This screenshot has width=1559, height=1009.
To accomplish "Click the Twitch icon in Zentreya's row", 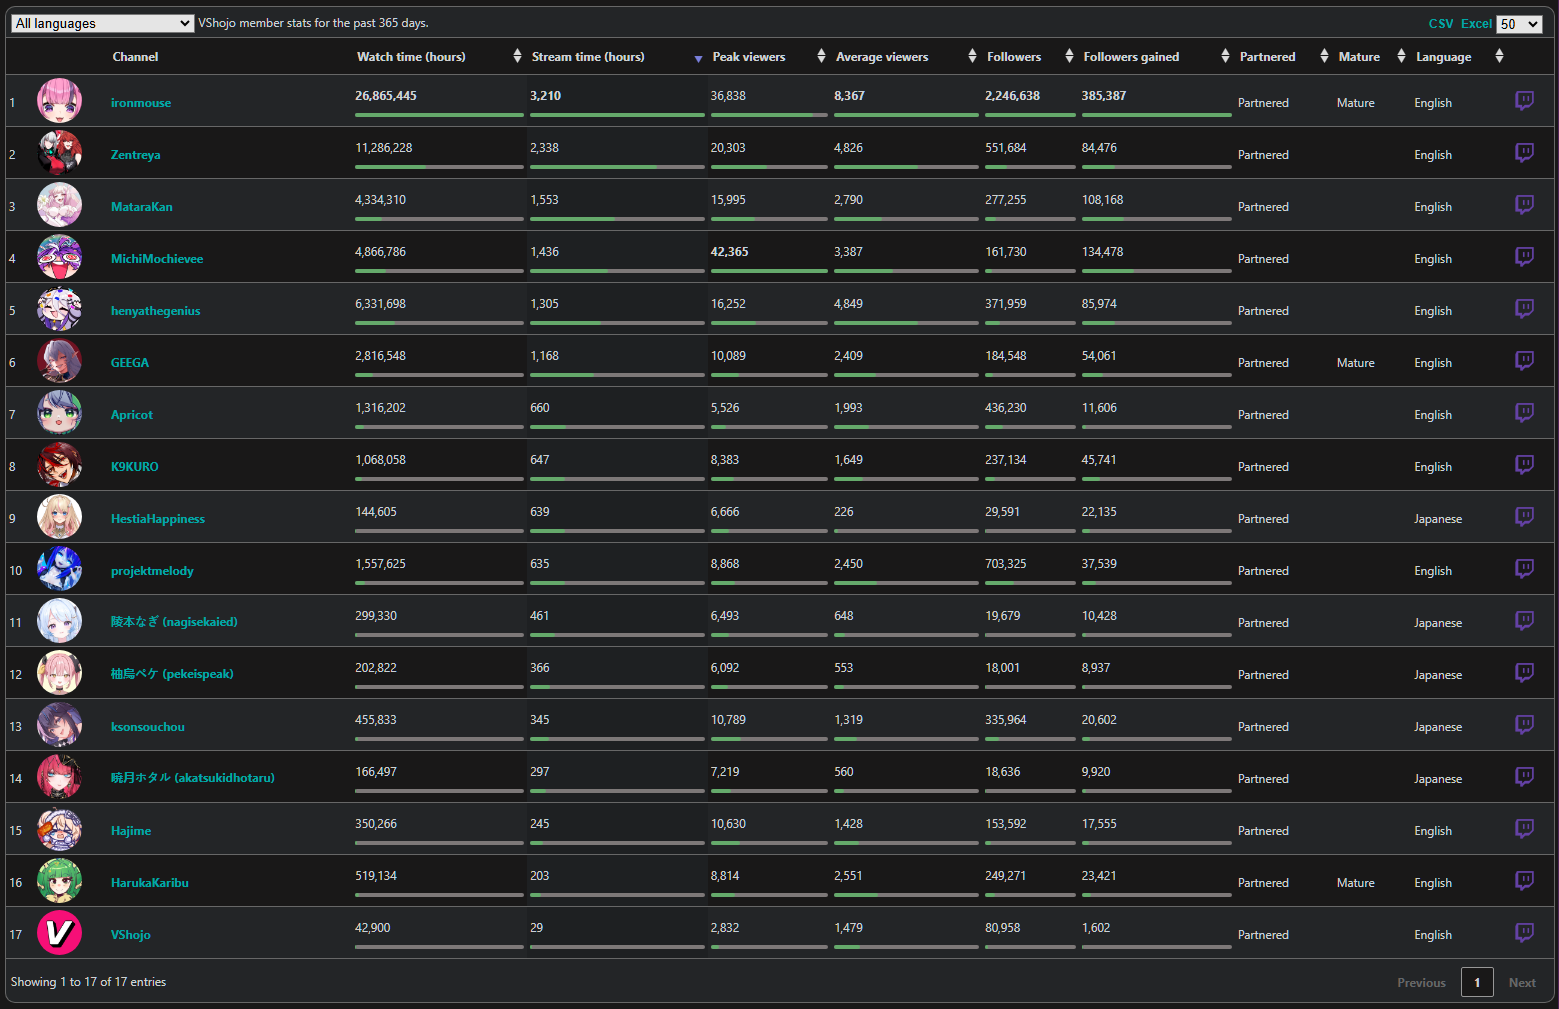I will click(1524, 153).
